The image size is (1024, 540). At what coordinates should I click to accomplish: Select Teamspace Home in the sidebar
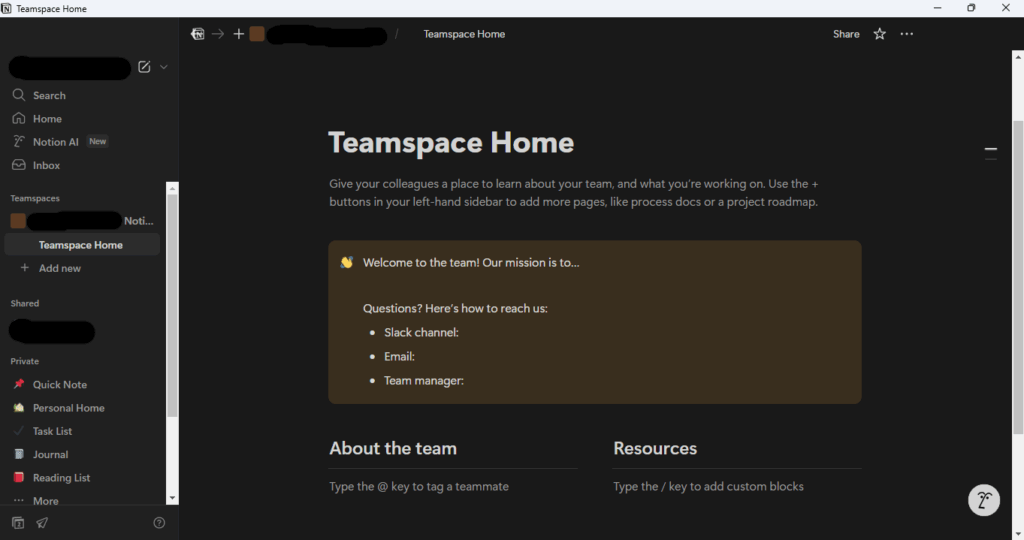(x=80, y=245)
